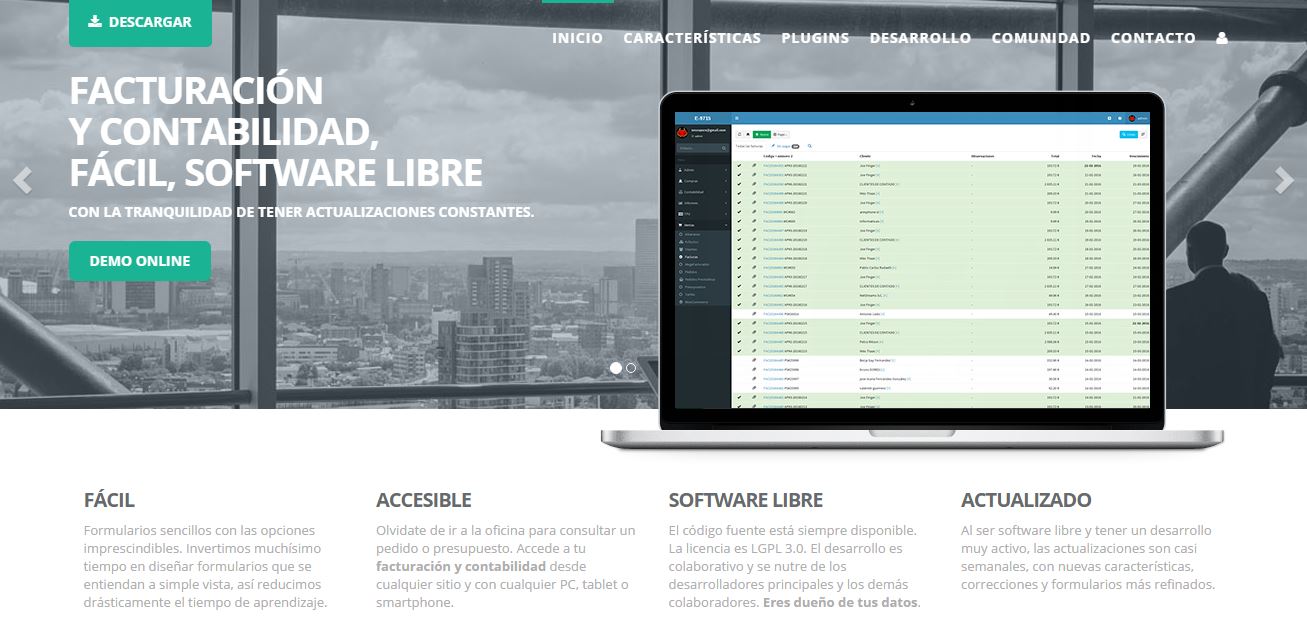Click the ACTUALIZADO feature heading

coord(1025,500)
